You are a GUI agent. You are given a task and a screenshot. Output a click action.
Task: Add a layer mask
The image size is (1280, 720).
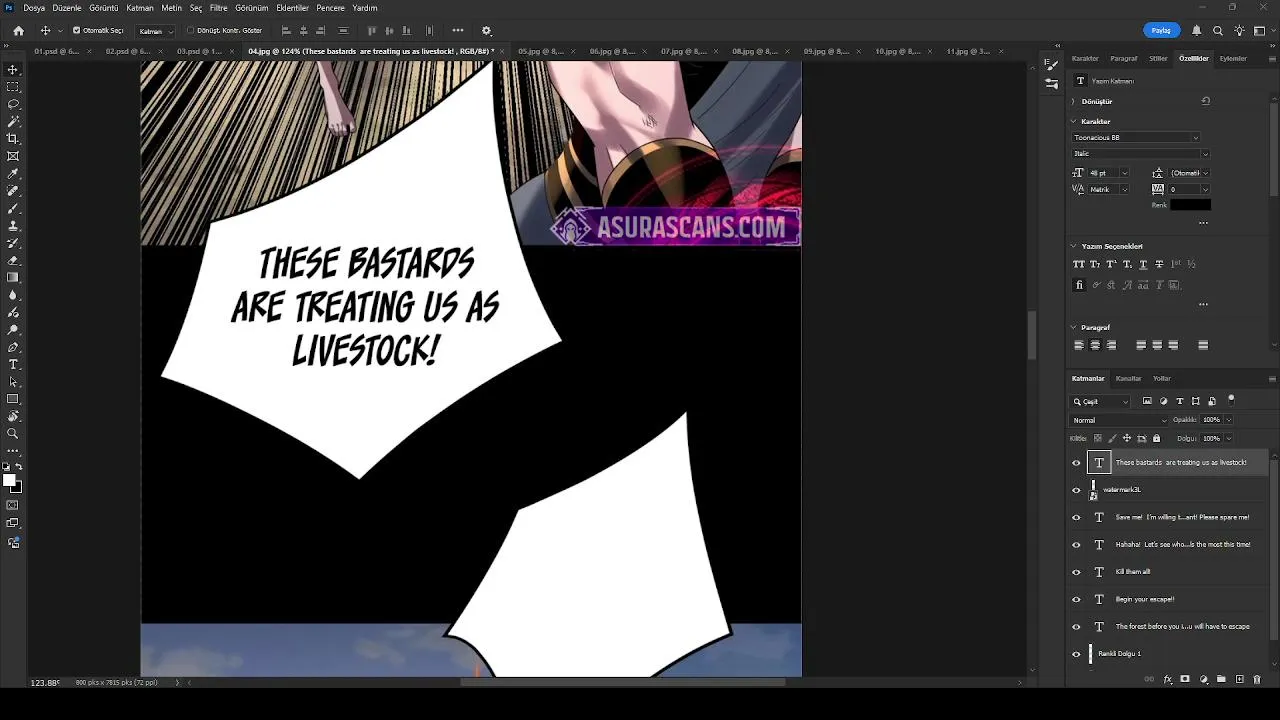[1185, 680]
